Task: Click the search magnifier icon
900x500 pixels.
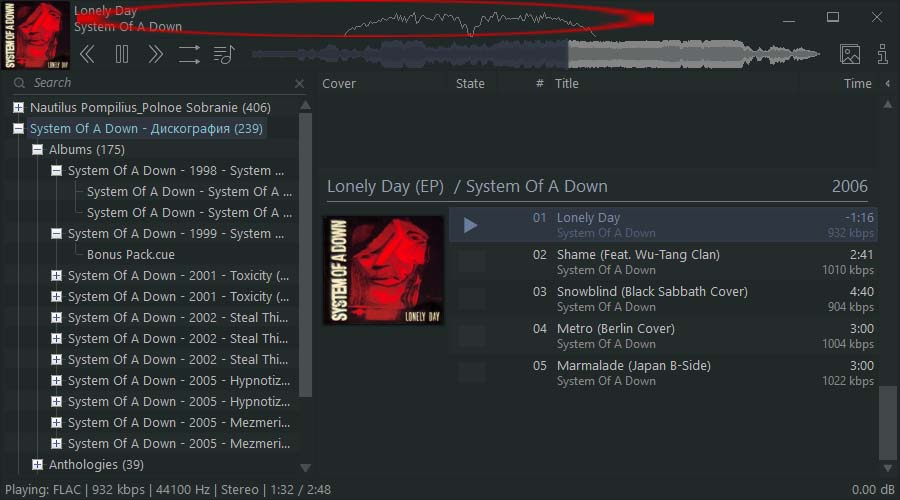Action: pyautogui.click(x=19, y=83)
